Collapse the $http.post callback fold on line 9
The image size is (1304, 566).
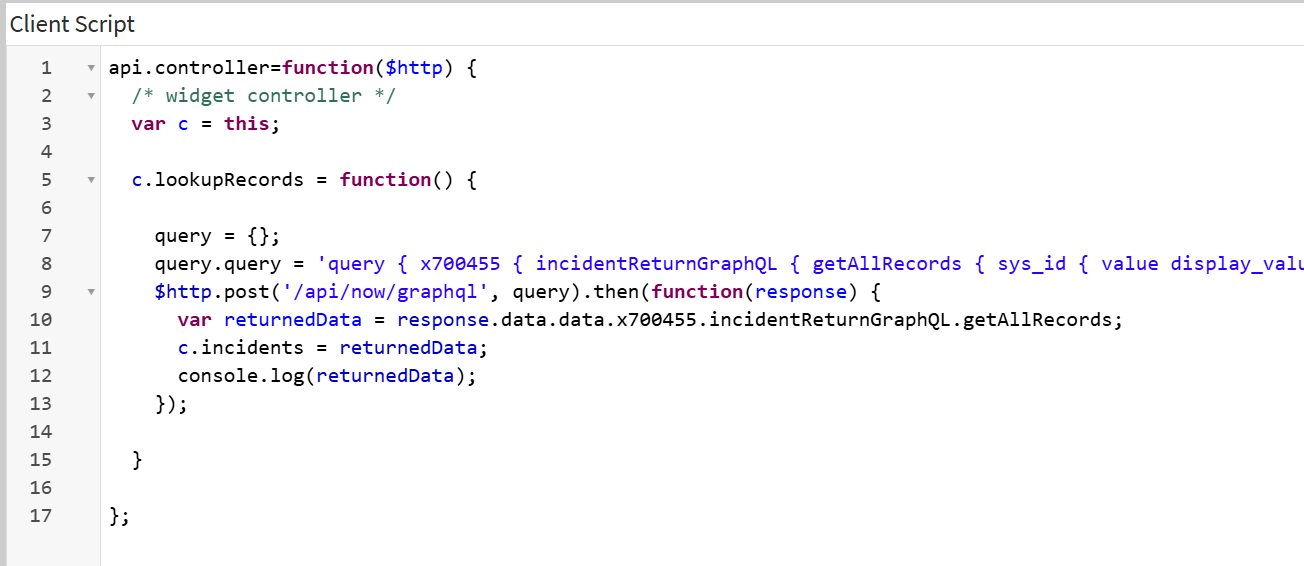tap(90, 292)
